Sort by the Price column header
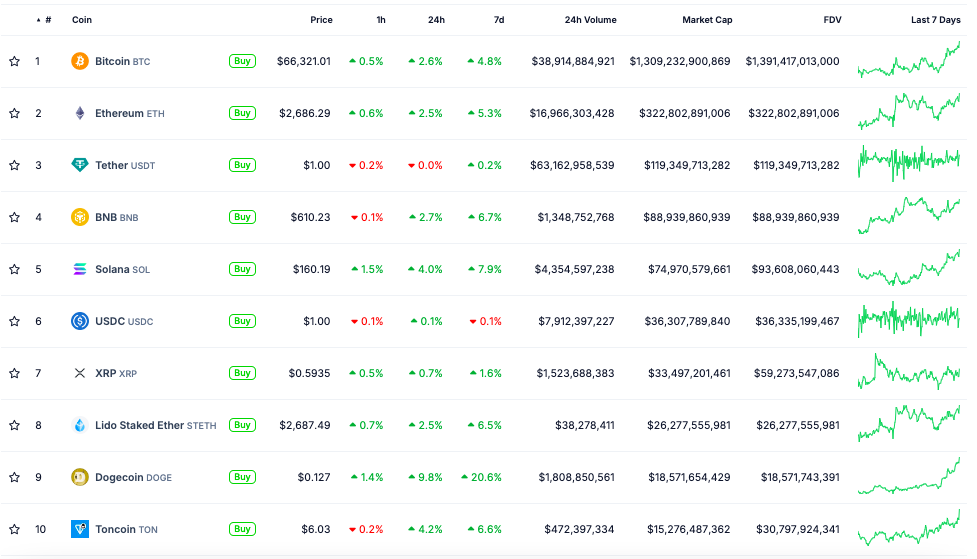 (x=321, y=20)
